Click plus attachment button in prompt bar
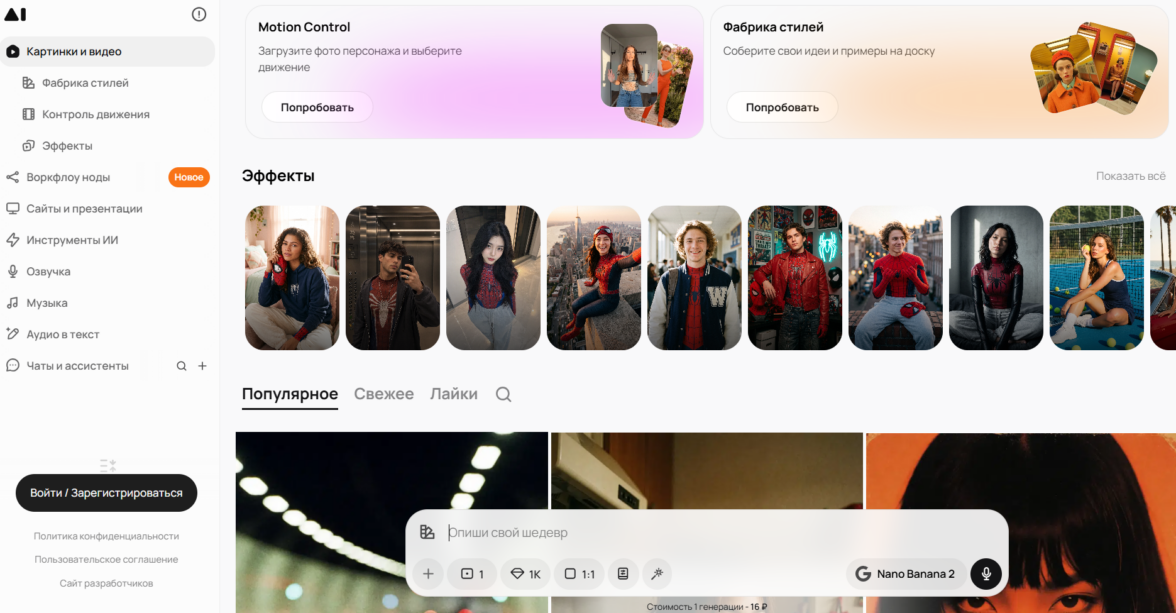The height and width of the screenshot is (613, 1176). point(428,574)
